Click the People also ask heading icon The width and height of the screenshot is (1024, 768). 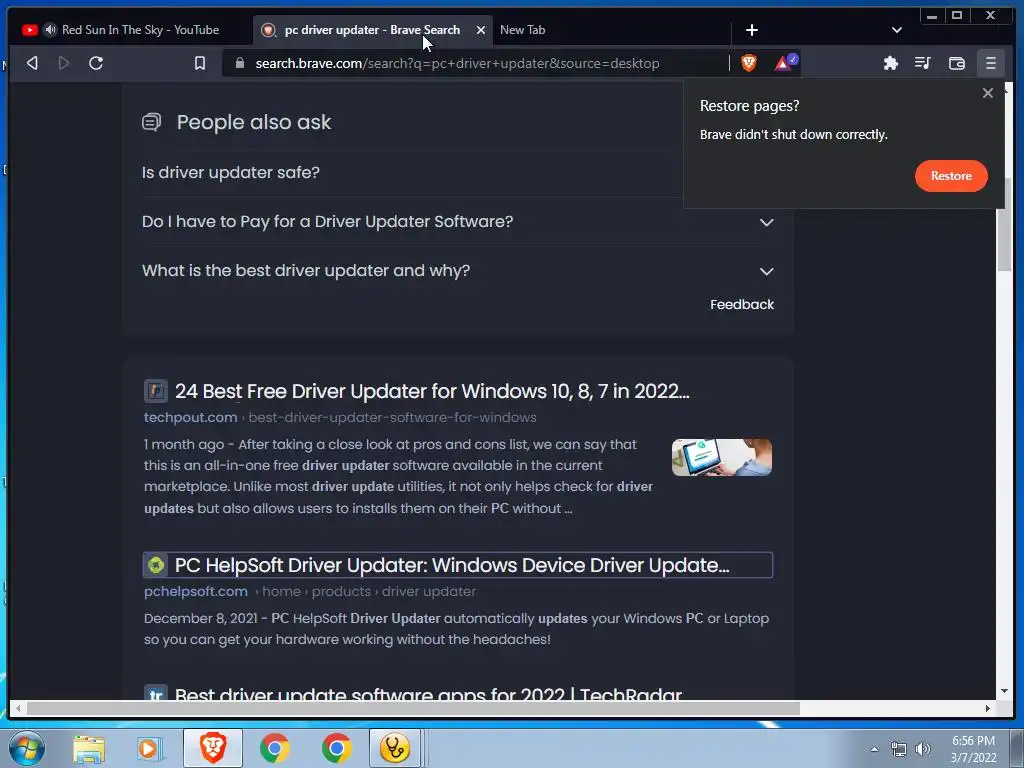pos(152,122)
